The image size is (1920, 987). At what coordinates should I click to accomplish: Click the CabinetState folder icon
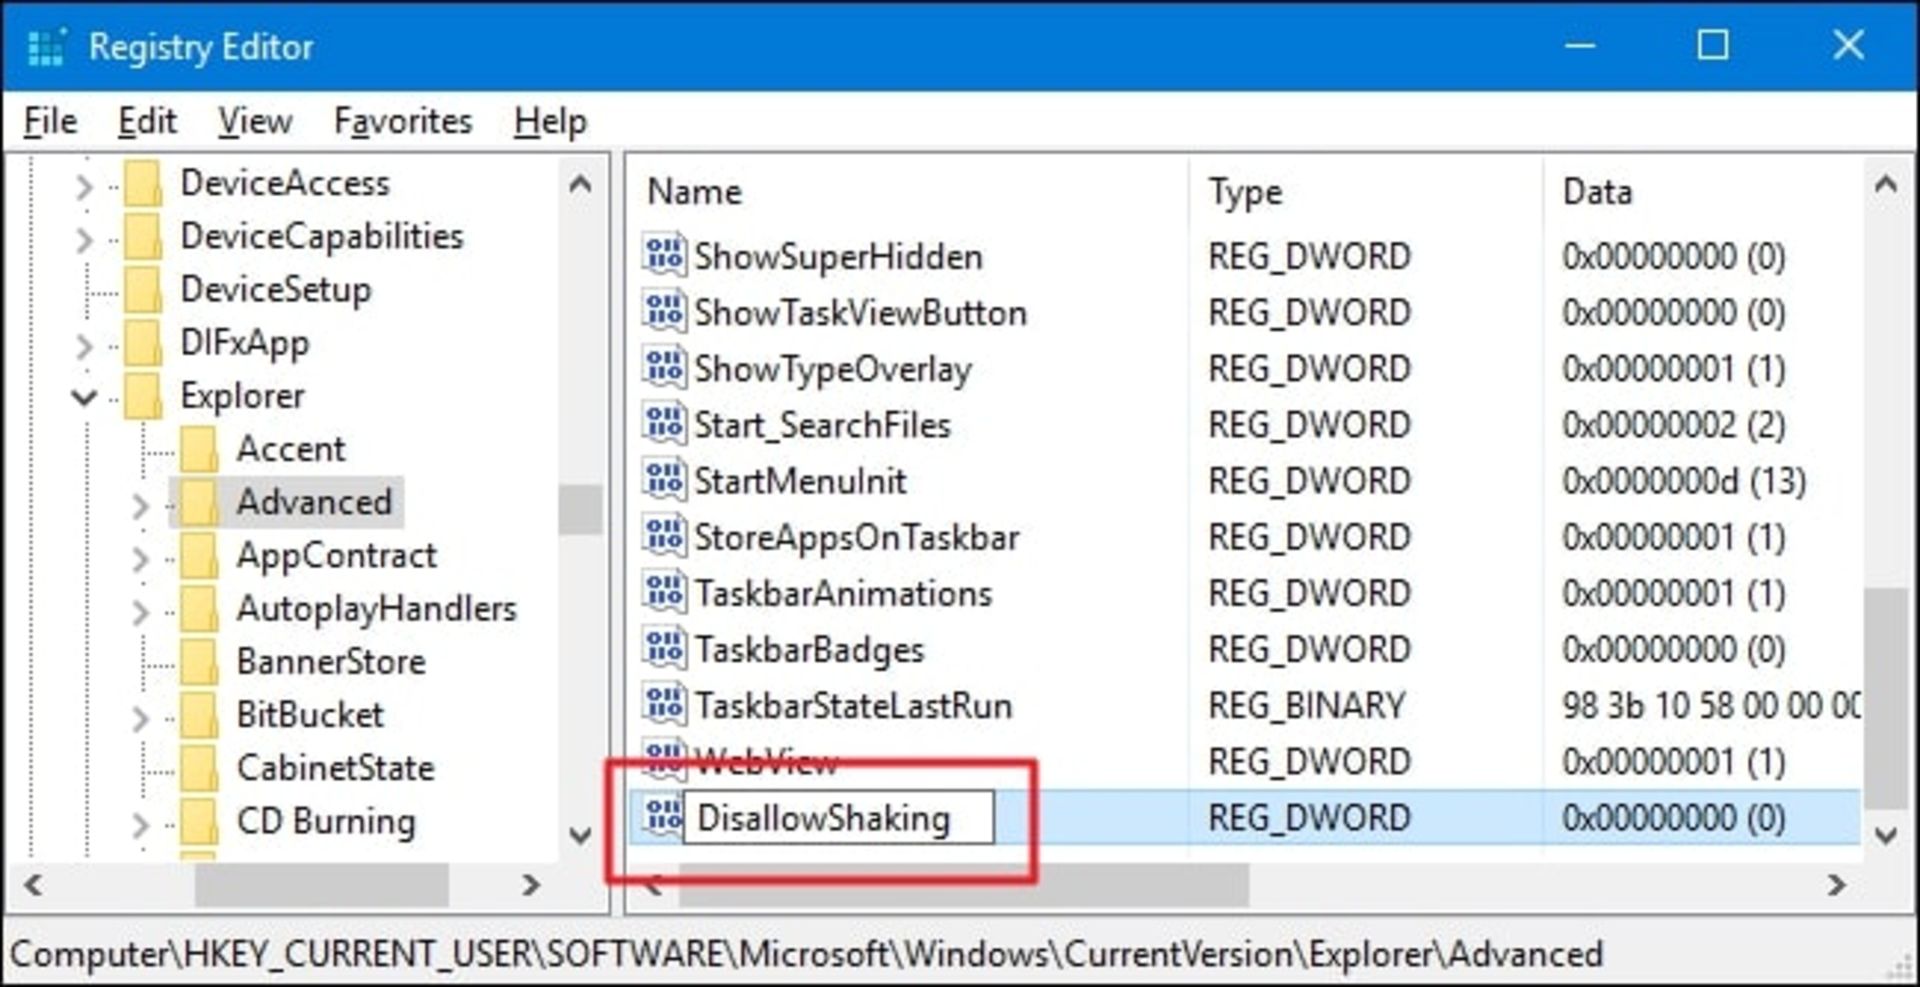(200, 768)
